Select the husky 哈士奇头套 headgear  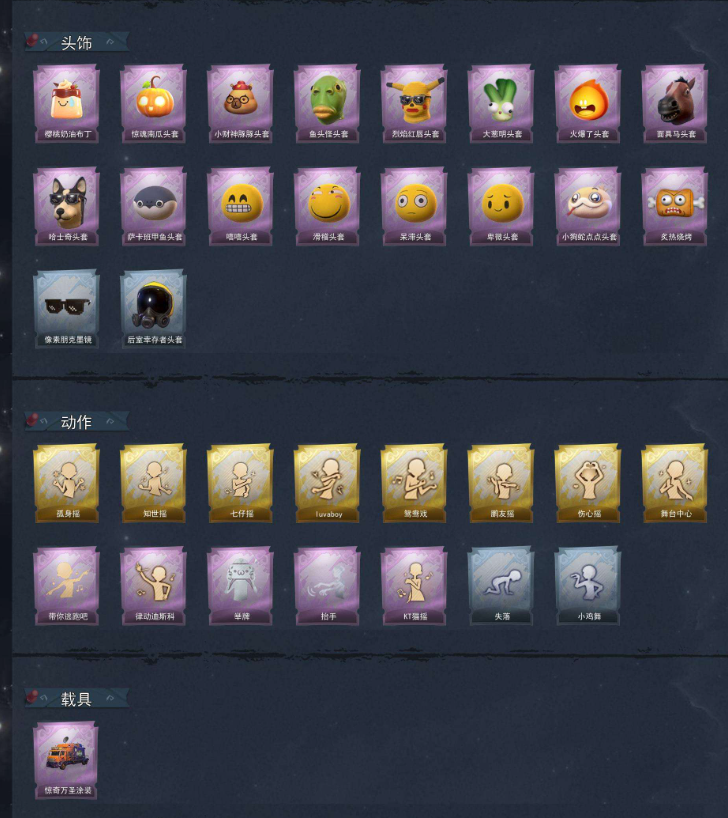coord(66,206)
